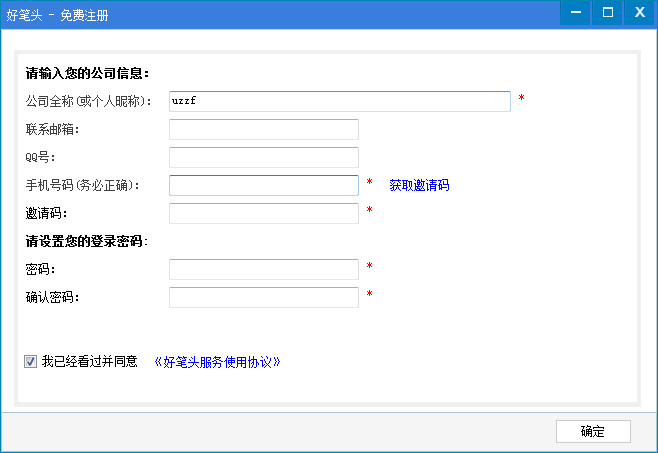Click the 确认密码 confirm password field
Image resolution: width=658 pixels, height=453 pixels.
click(264, 297)
